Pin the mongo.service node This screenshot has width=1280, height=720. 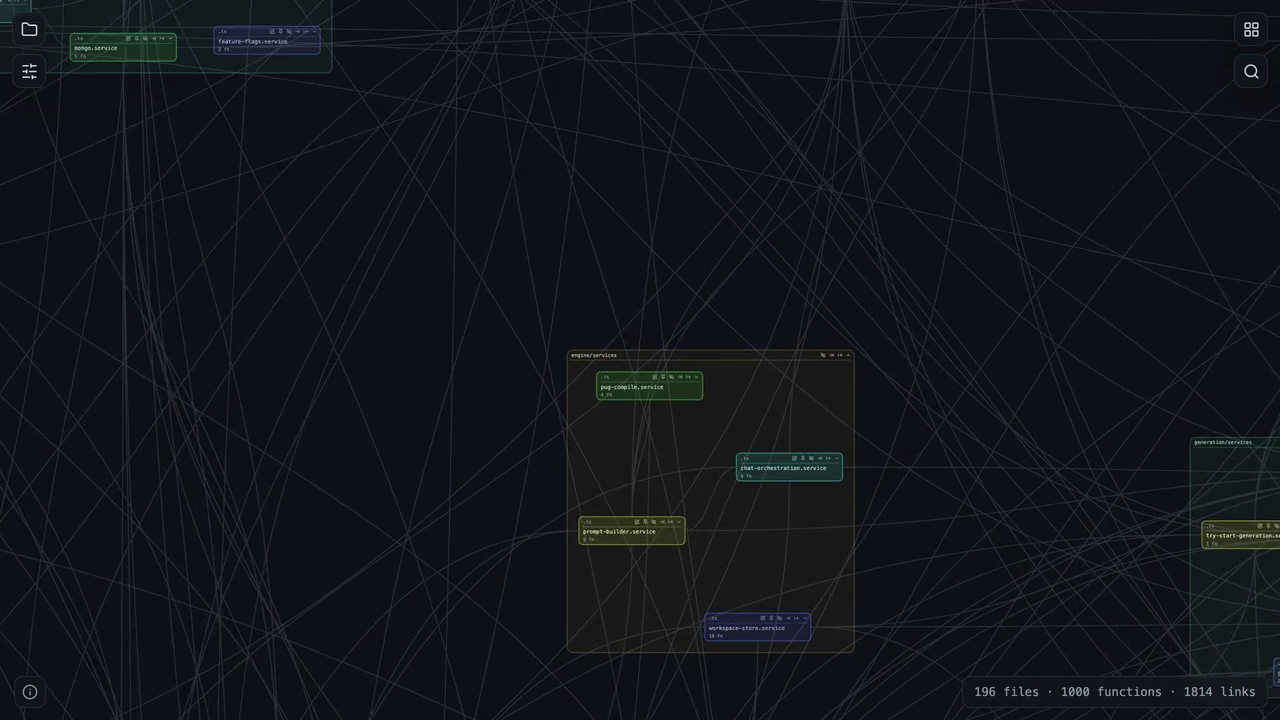click(x=136, y=38)
